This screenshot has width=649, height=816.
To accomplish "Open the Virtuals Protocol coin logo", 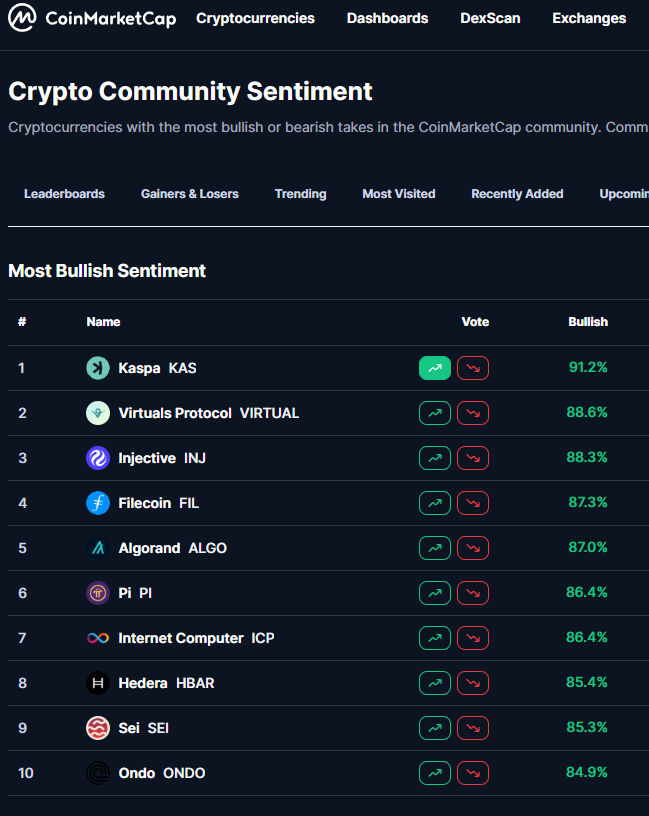I will pyautogui.click(x=98, y=413).
